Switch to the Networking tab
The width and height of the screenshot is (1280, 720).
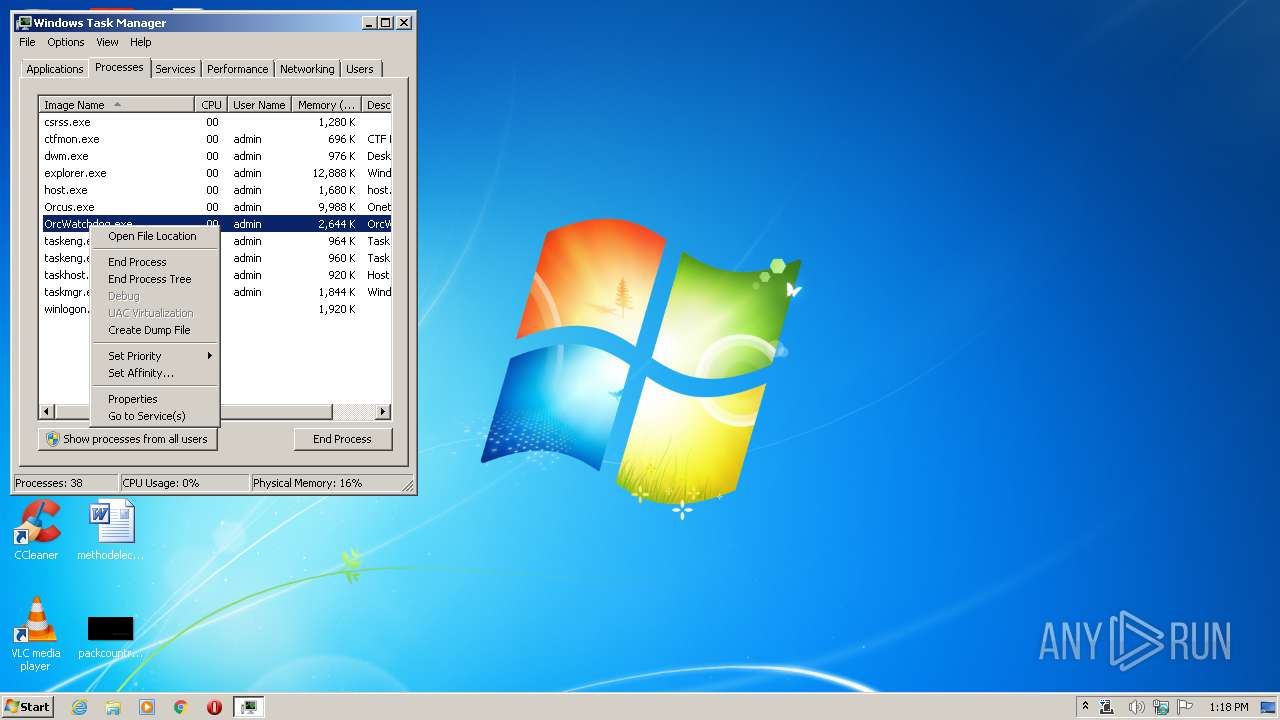(307, 69)
